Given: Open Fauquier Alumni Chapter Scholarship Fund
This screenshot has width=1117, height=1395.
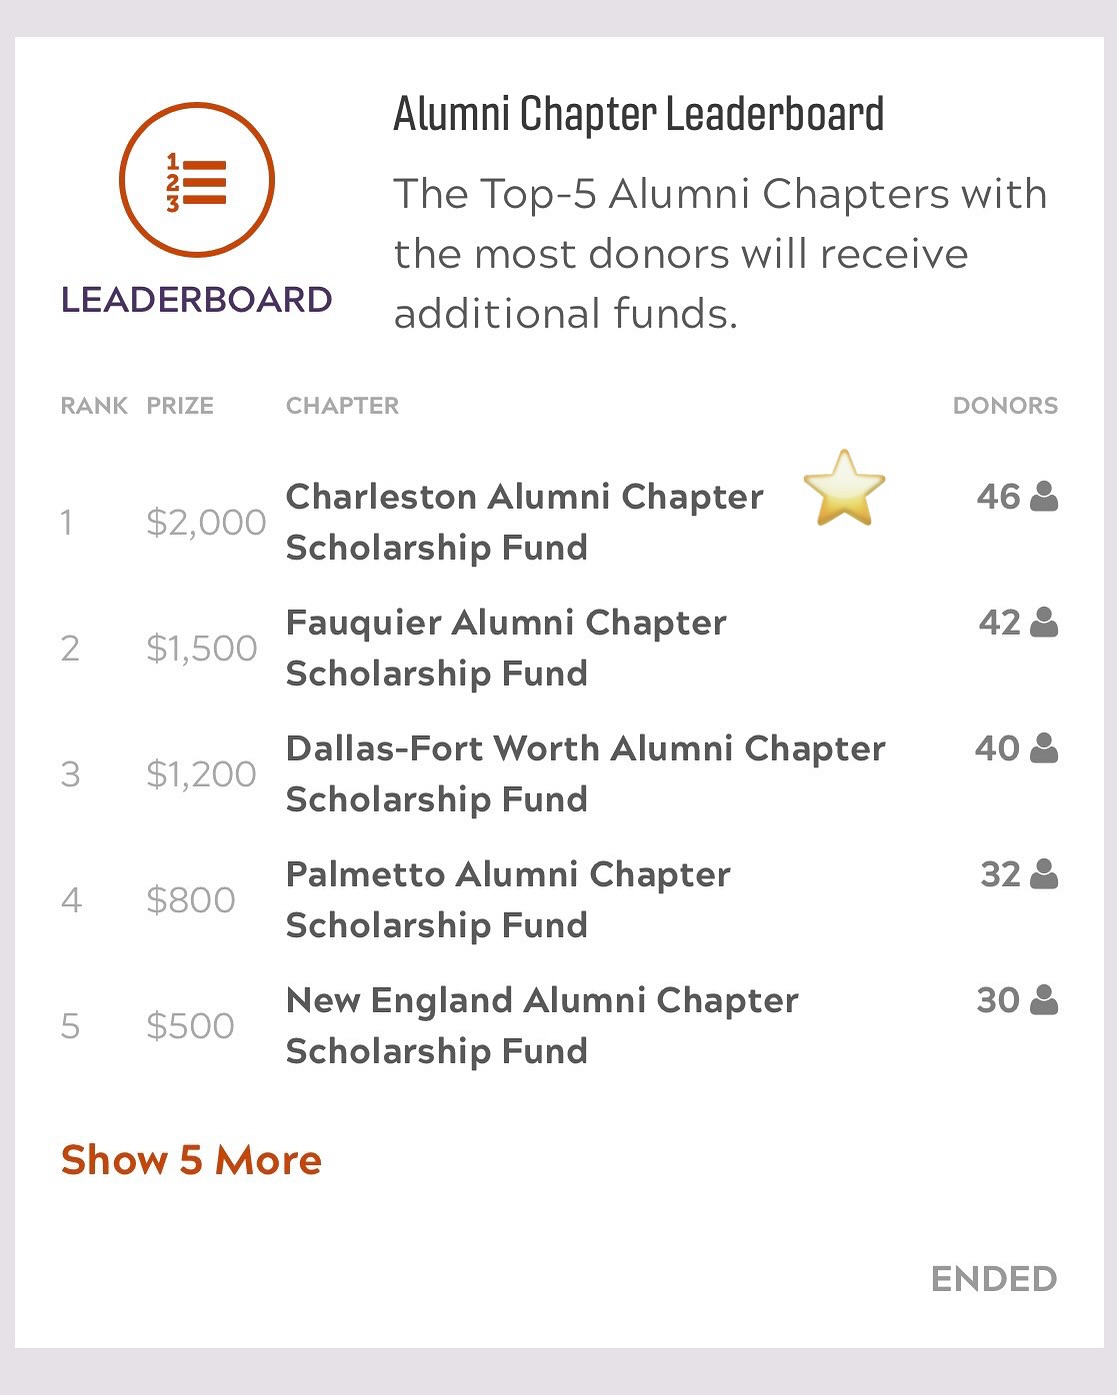Looking at the screenshot, I should (506, 648).
